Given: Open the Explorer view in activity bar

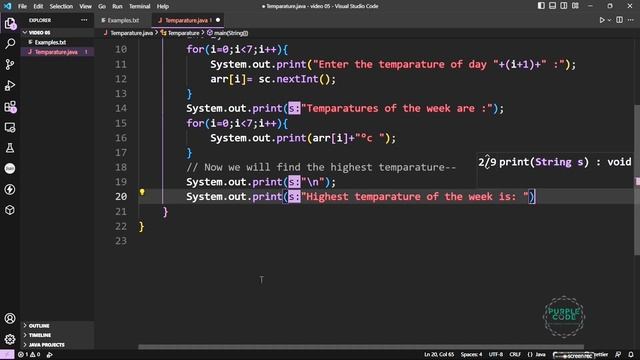Looking at the screenshot, I should [x=10, y=23].
